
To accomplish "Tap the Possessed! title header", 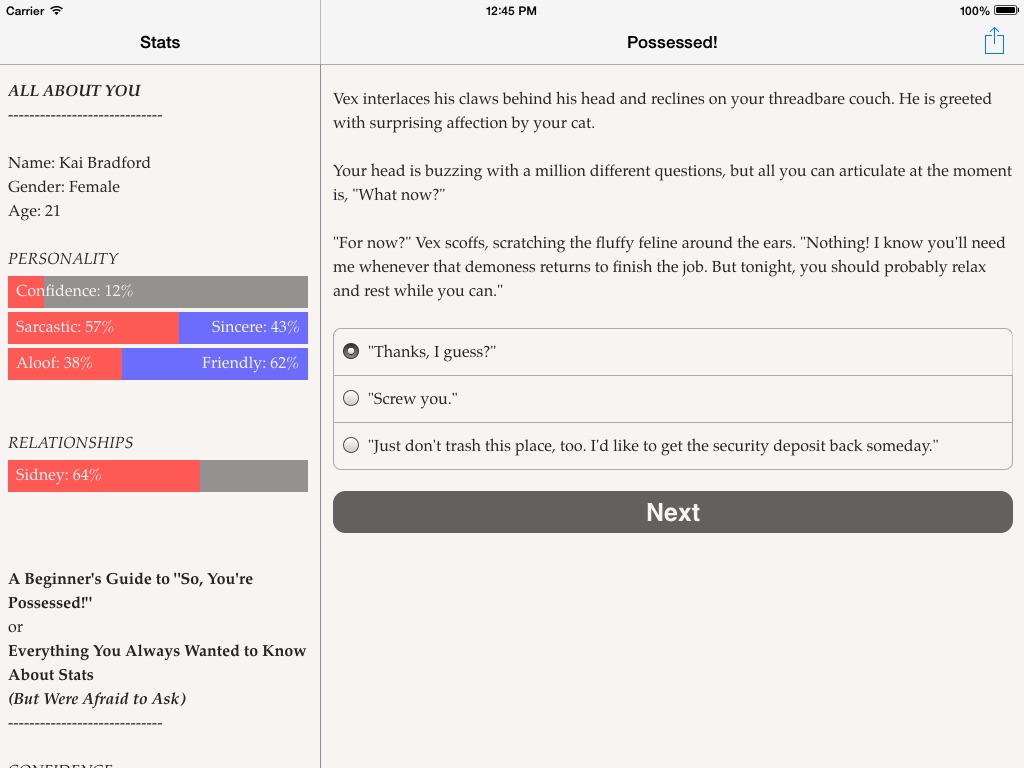I will (x=672, y=42).
